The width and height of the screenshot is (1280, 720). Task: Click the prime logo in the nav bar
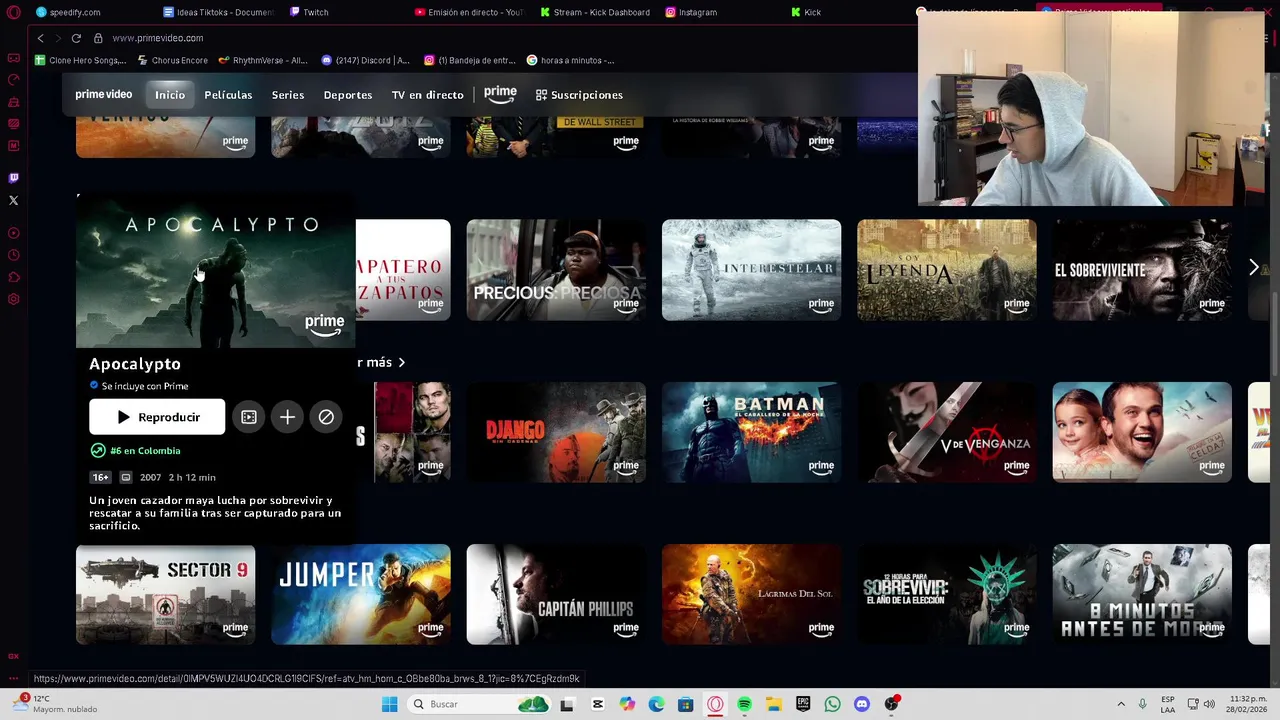[x=500, y=94]
